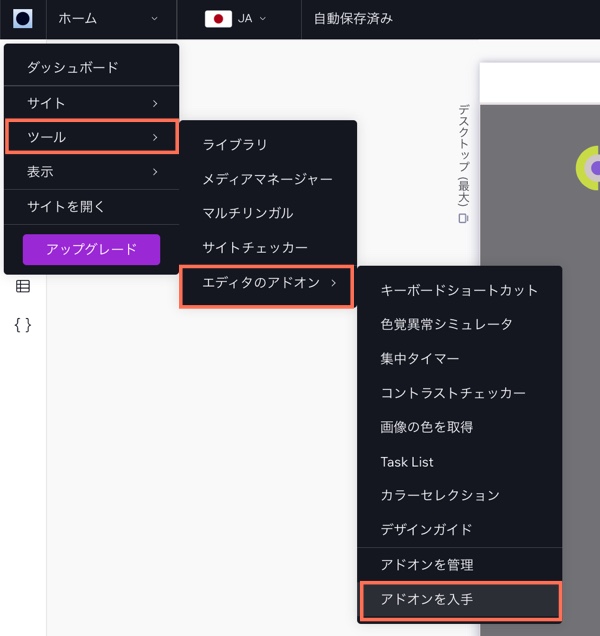The height and width of the screenshot is (636, 600).
Task: Select 画像の色を取得 add-on
Action: pyautogui.click(x=460, y=427)
